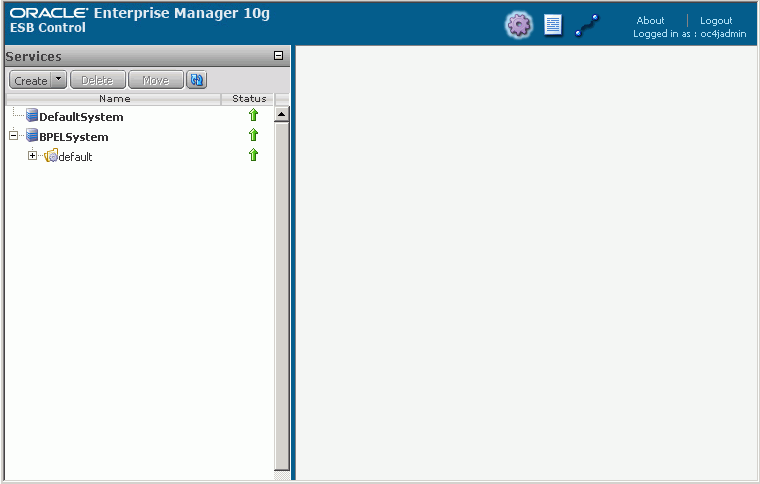Open the Maps connector icon view
This screenshot has width=760, height=484.
click(587, 25)
